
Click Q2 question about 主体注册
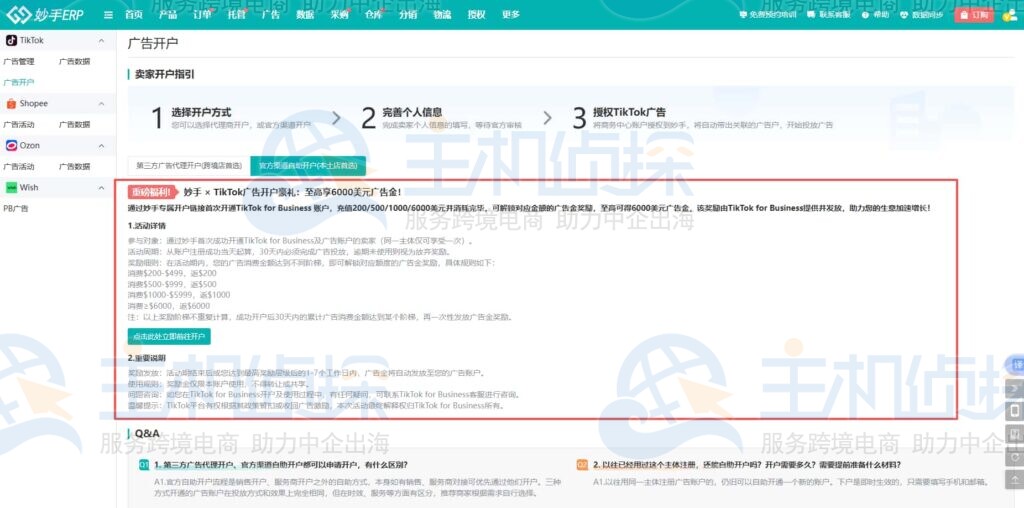[x=747, y=465]
